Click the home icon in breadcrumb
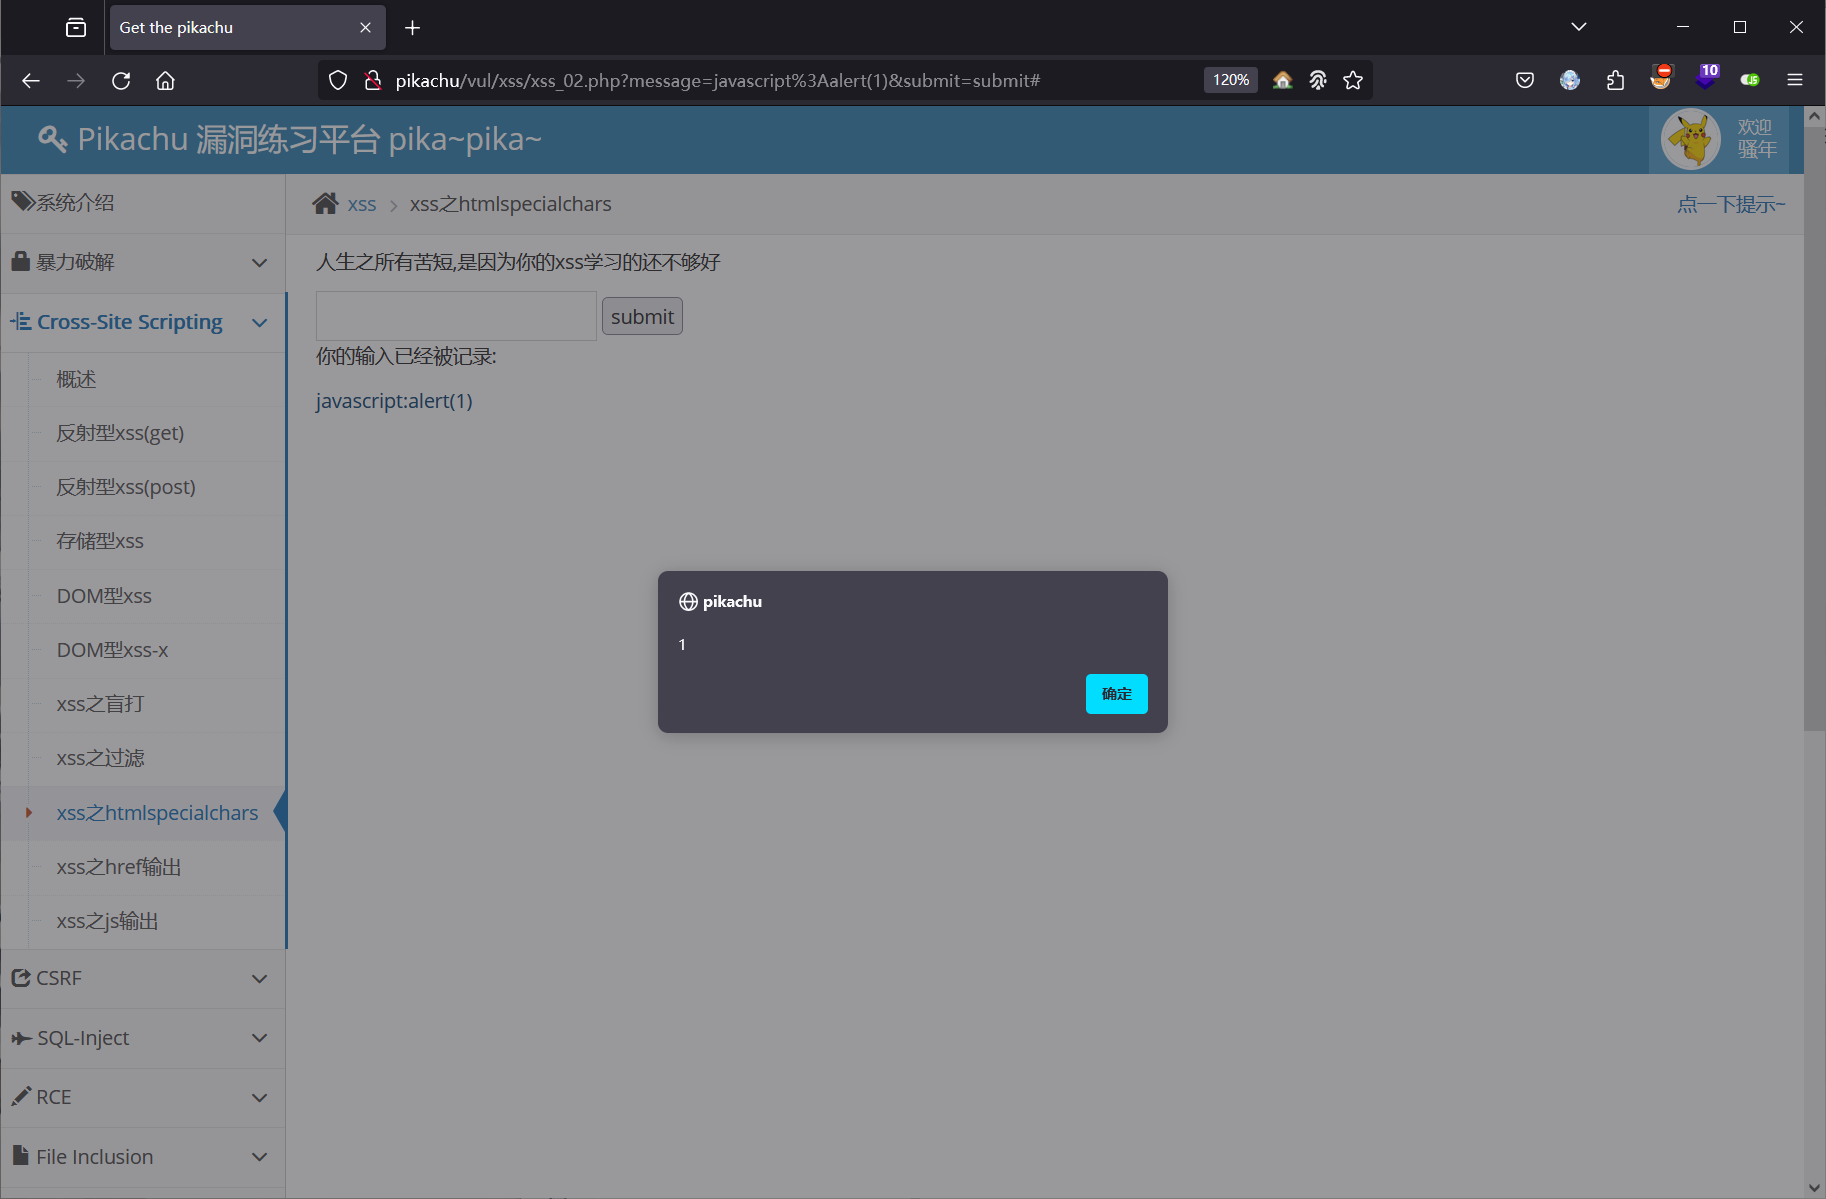The height and width of the screenshot is (1199, 1826). click(325, 204)
